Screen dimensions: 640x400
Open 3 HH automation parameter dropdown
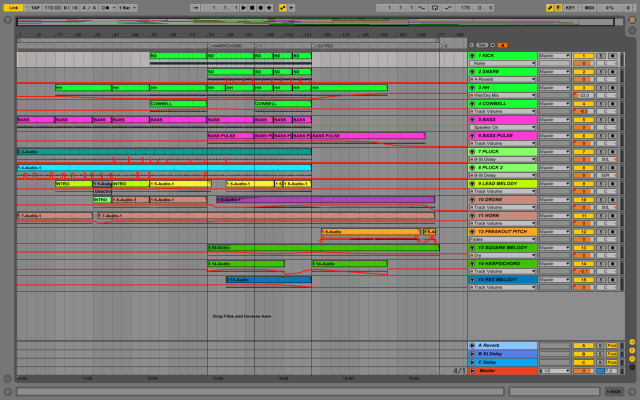pos(503,95)
